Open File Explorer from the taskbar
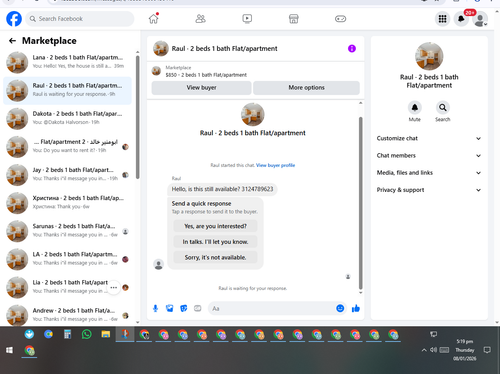This screenshot has width=500, height=374. click(106, 334)
